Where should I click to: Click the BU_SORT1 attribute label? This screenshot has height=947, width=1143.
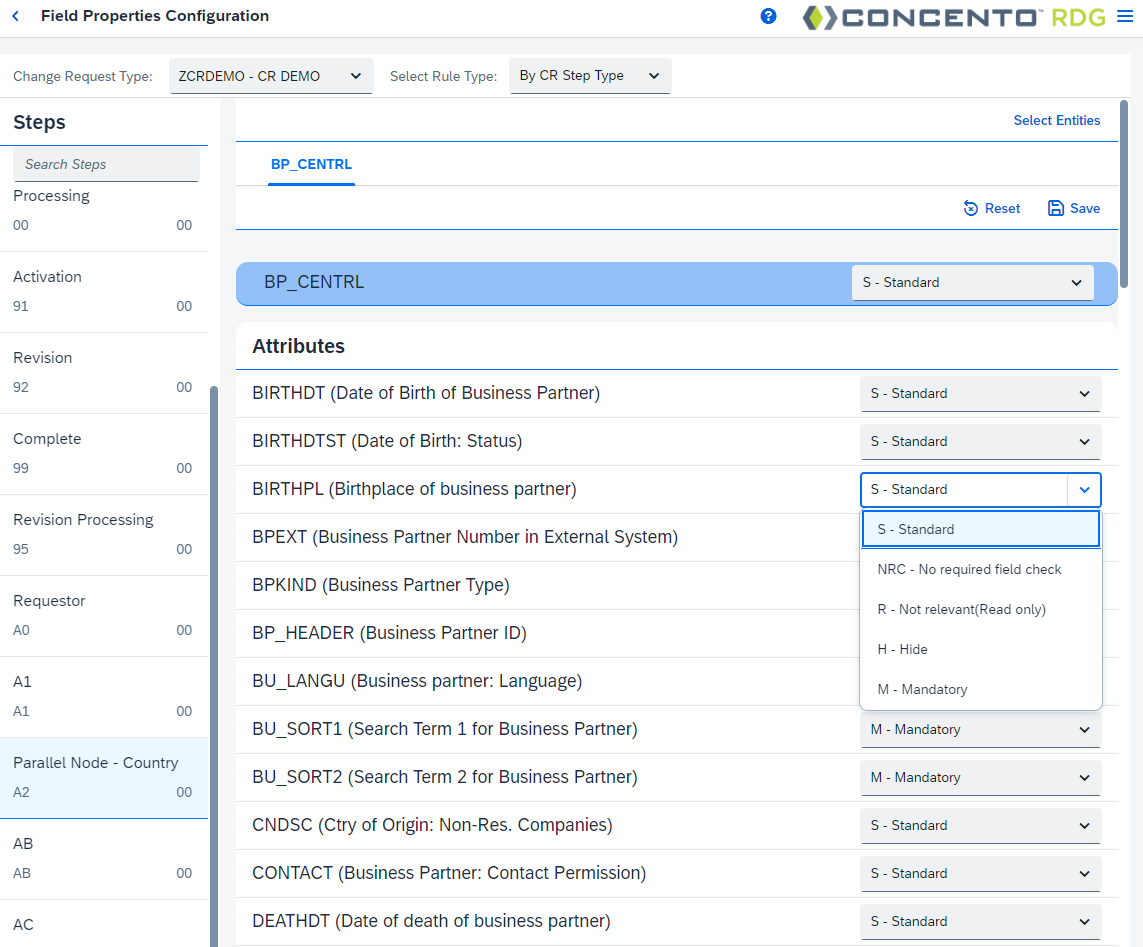point(445,729)
